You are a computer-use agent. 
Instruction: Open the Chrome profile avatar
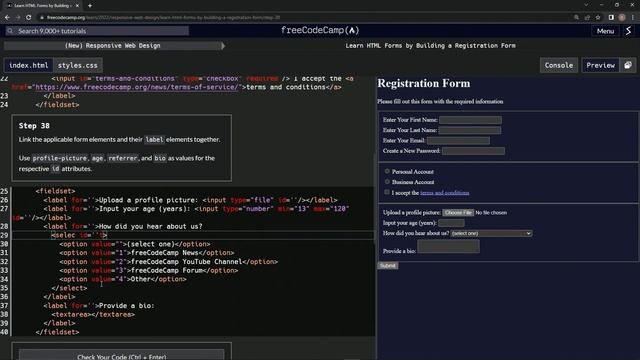pos(622,18)
